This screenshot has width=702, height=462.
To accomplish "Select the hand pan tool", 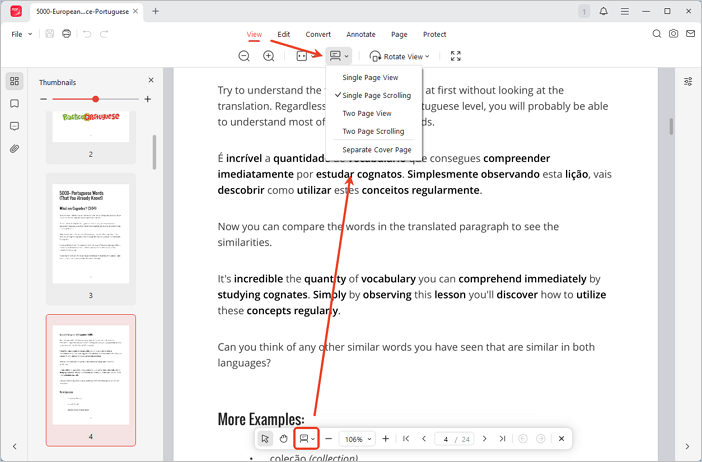I will coord(283,439).
